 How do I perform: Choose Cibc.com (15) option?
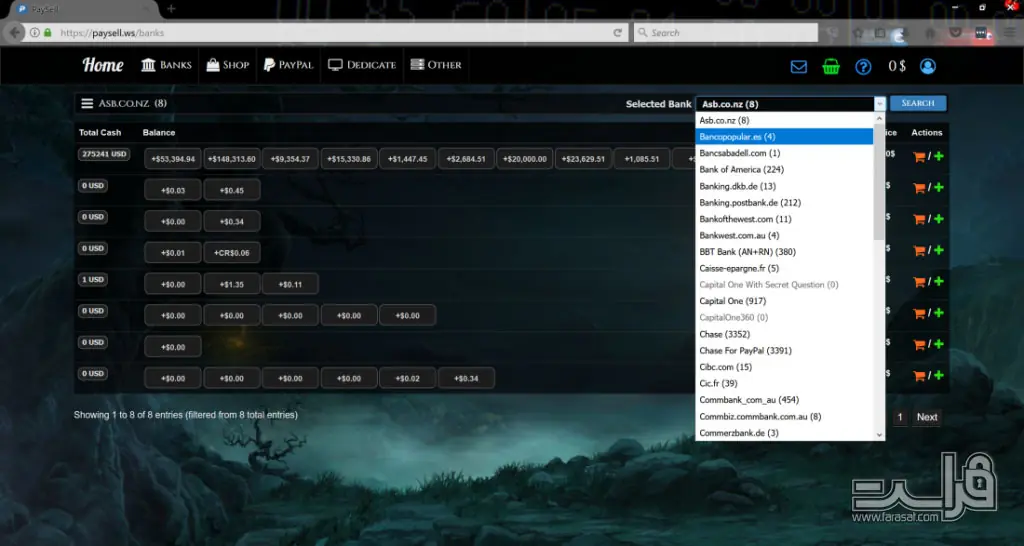click(784, 367)
